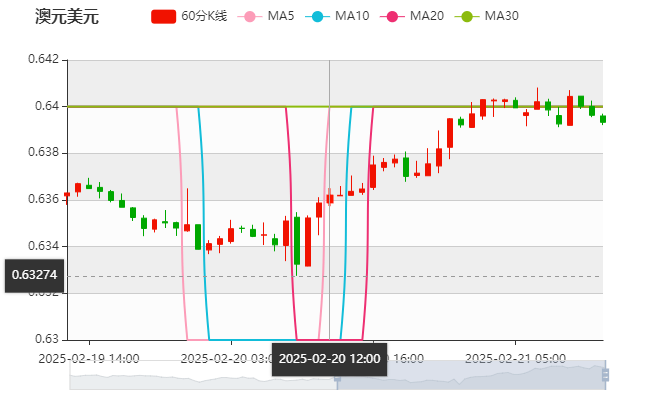Viewport: 670px width, 400px height.
Task: Click the 2025-02-21 05:00 x-axis label
Action: [x=515, y=358]
